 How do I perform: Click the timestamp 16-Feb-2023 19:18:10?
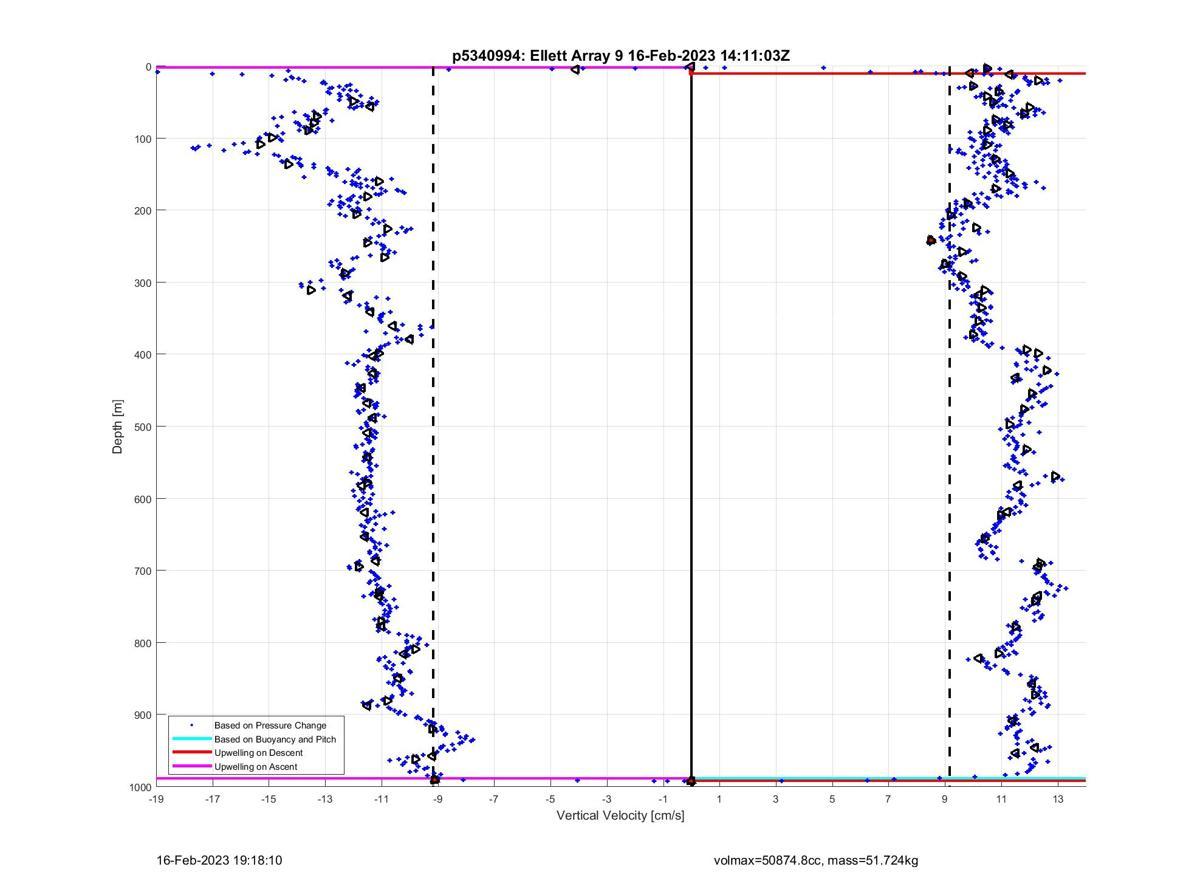pos(219,861)
